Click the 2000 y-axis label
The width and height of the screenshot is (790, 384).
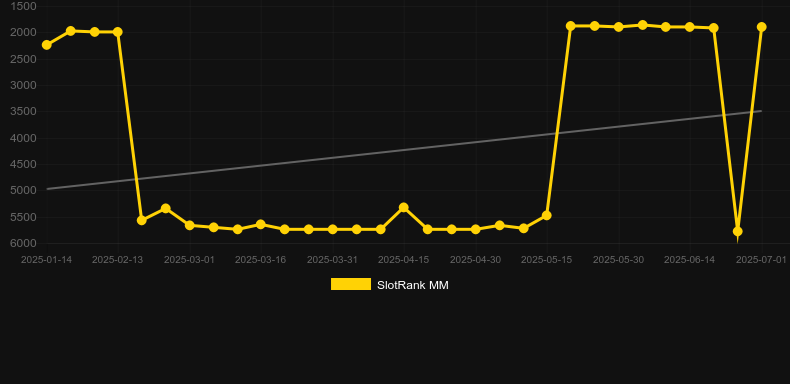click(23, 32)
